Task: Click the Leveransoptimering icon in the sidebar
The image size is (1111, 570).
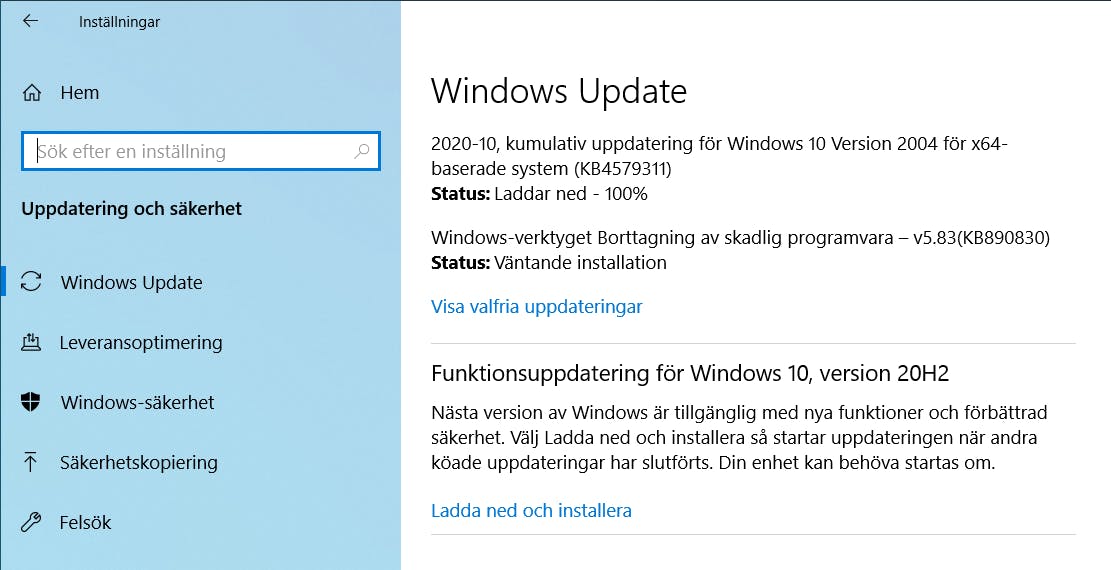Action: [30, 342]
